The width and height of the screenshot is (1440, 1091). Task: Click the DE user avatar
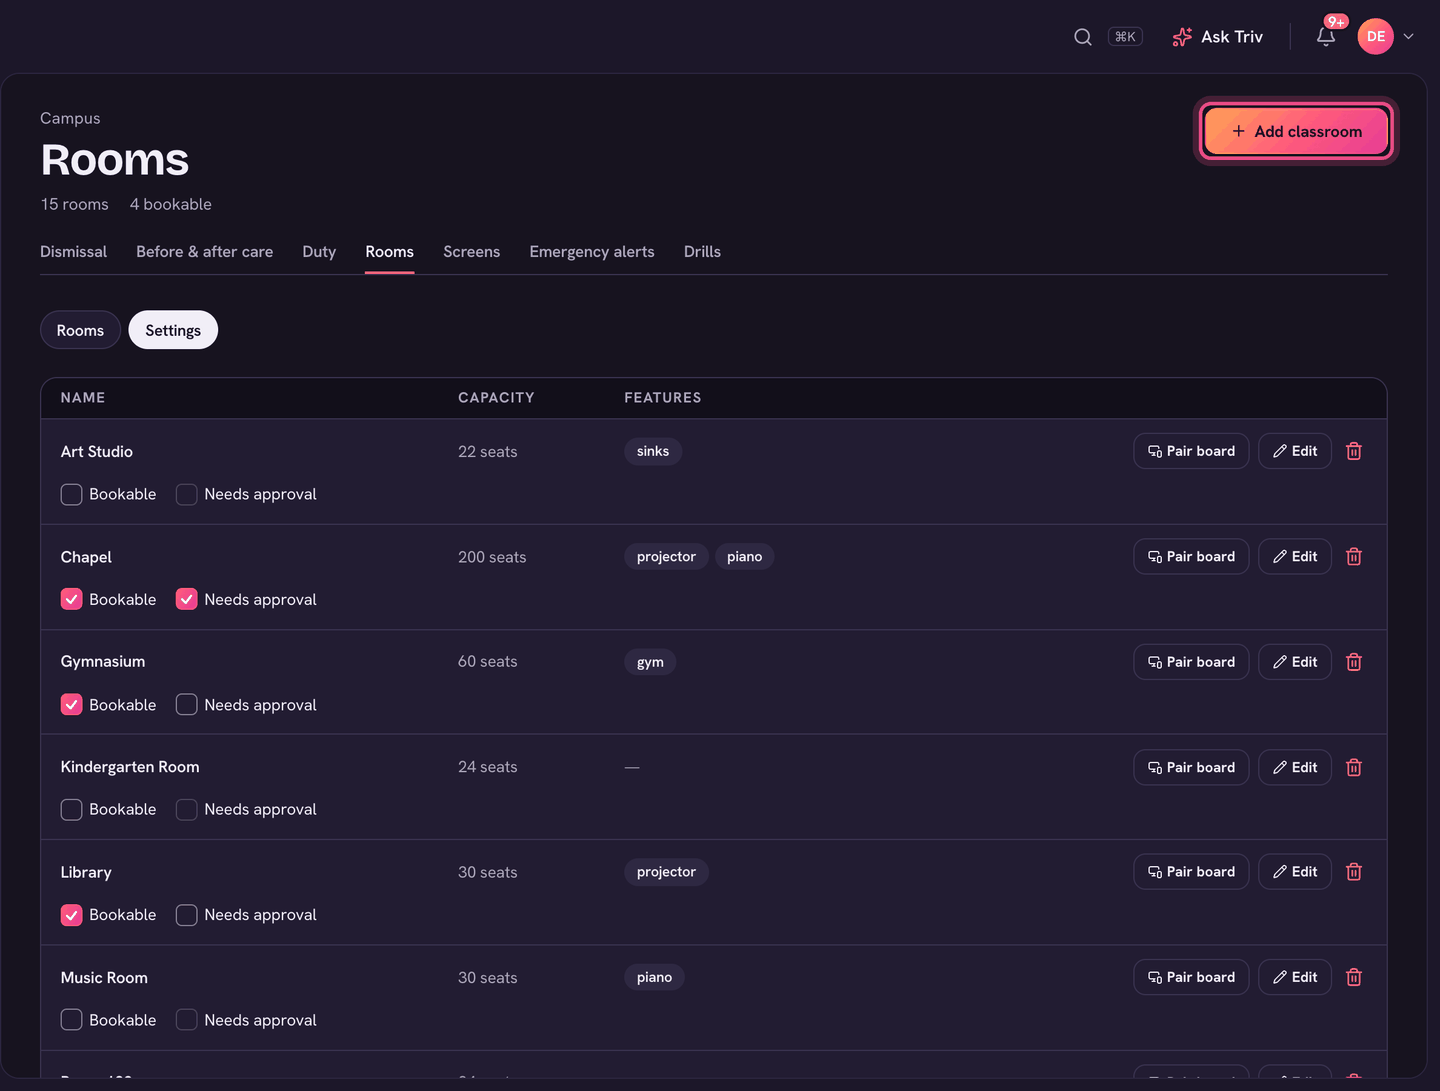pos(1376,37)
